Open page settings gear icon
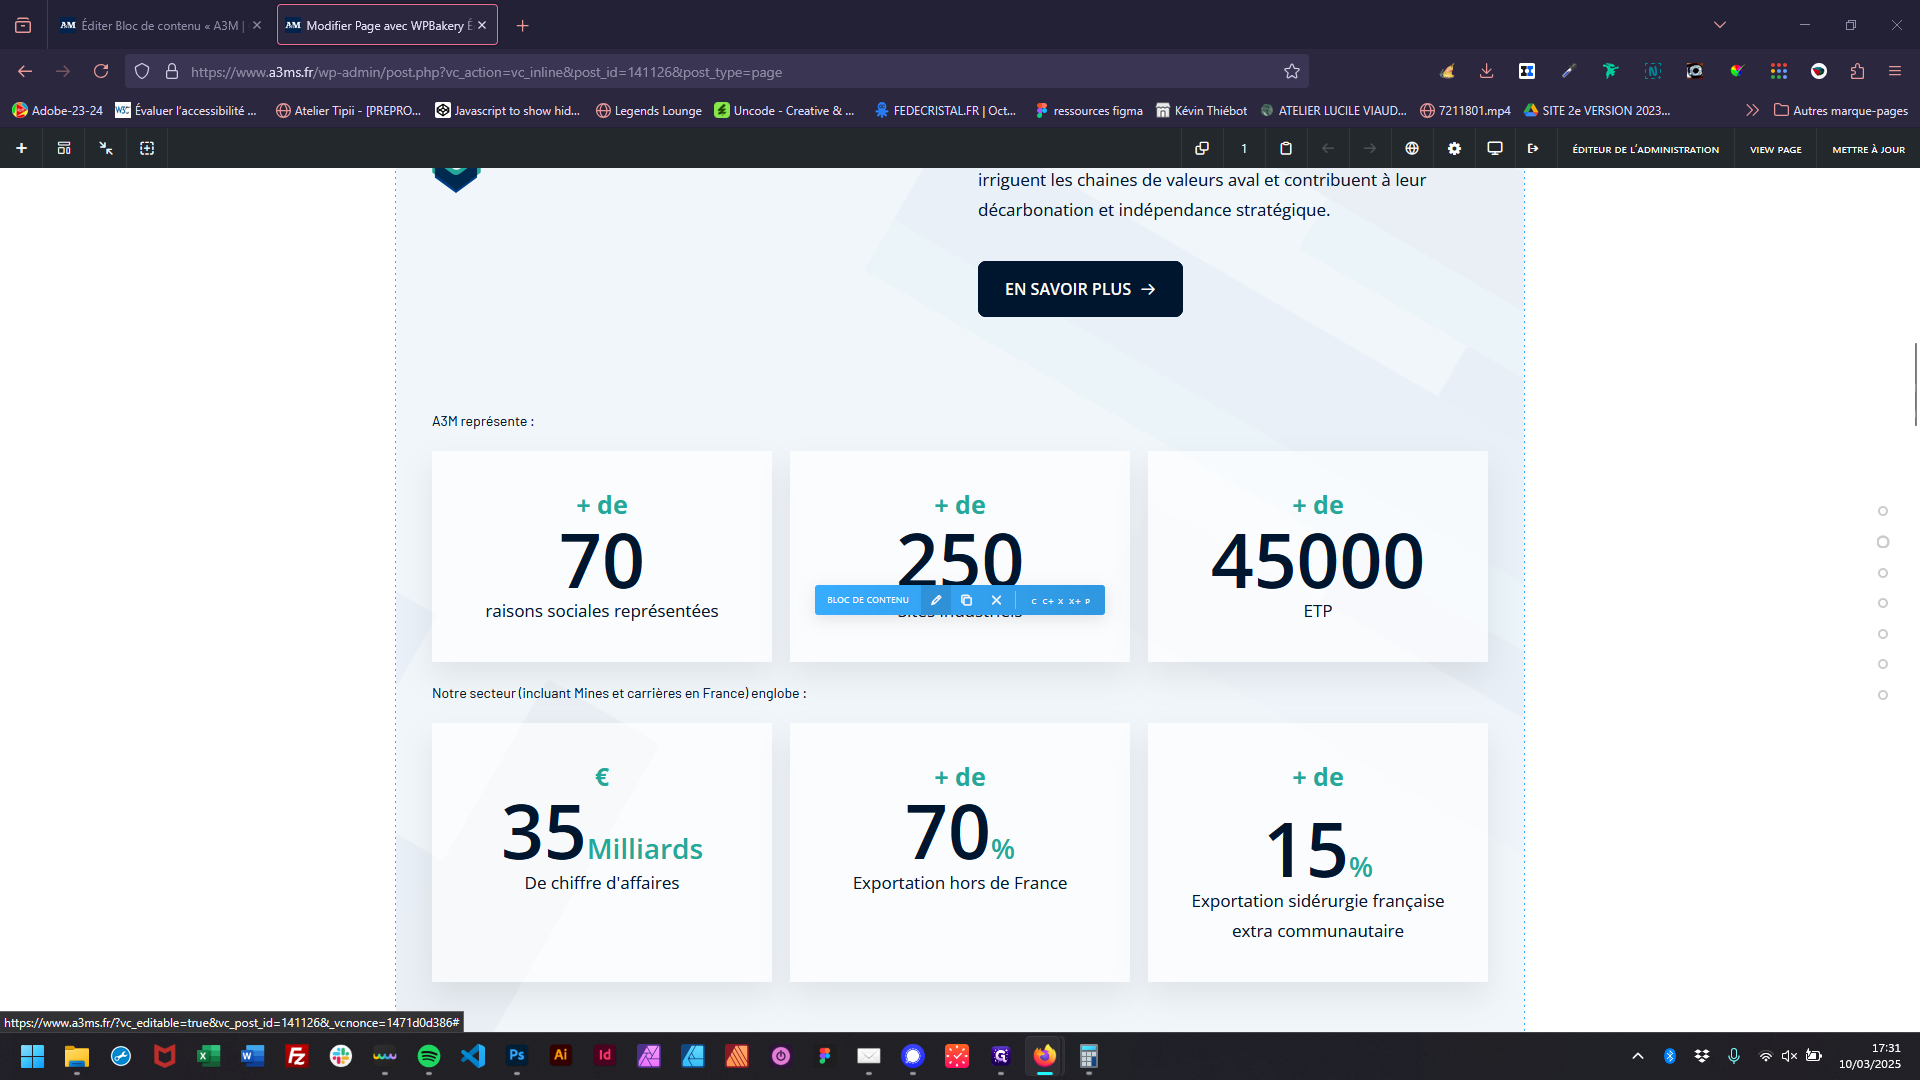The height and width of the screenshot is (1080, 1920). point(1454,148)
